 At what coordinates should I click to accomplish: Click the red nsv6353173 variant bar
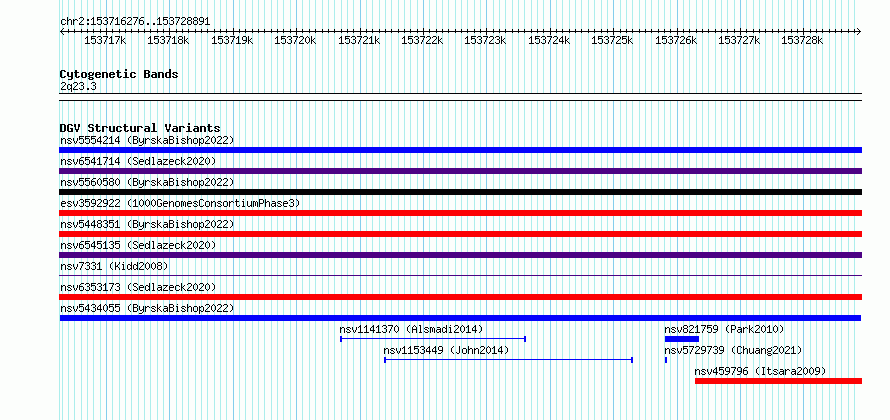pos(460,297)
